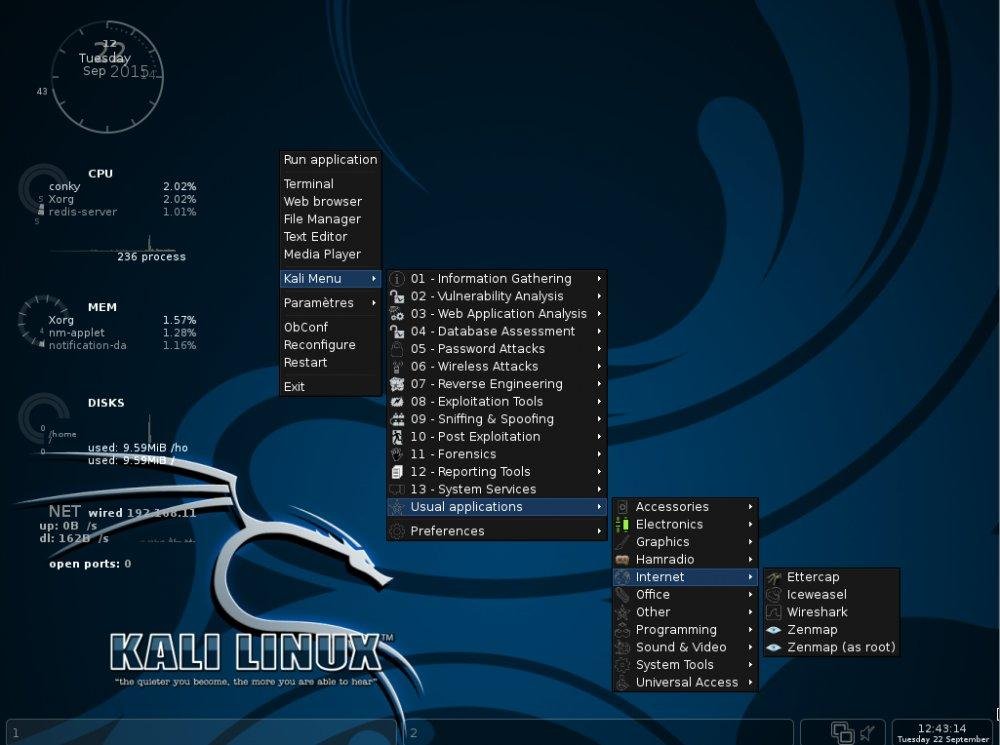This screenshot has height=745, width=1000.
Task: Click the Post Exploitation icon
Action: pyautogui.click(x=397, y=437)
